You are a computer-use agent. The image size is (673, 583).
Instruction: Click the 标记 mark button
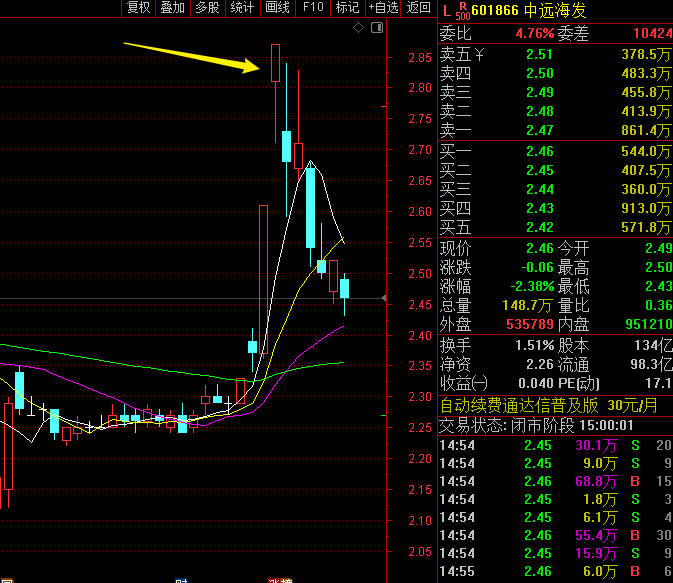(347, 8)
